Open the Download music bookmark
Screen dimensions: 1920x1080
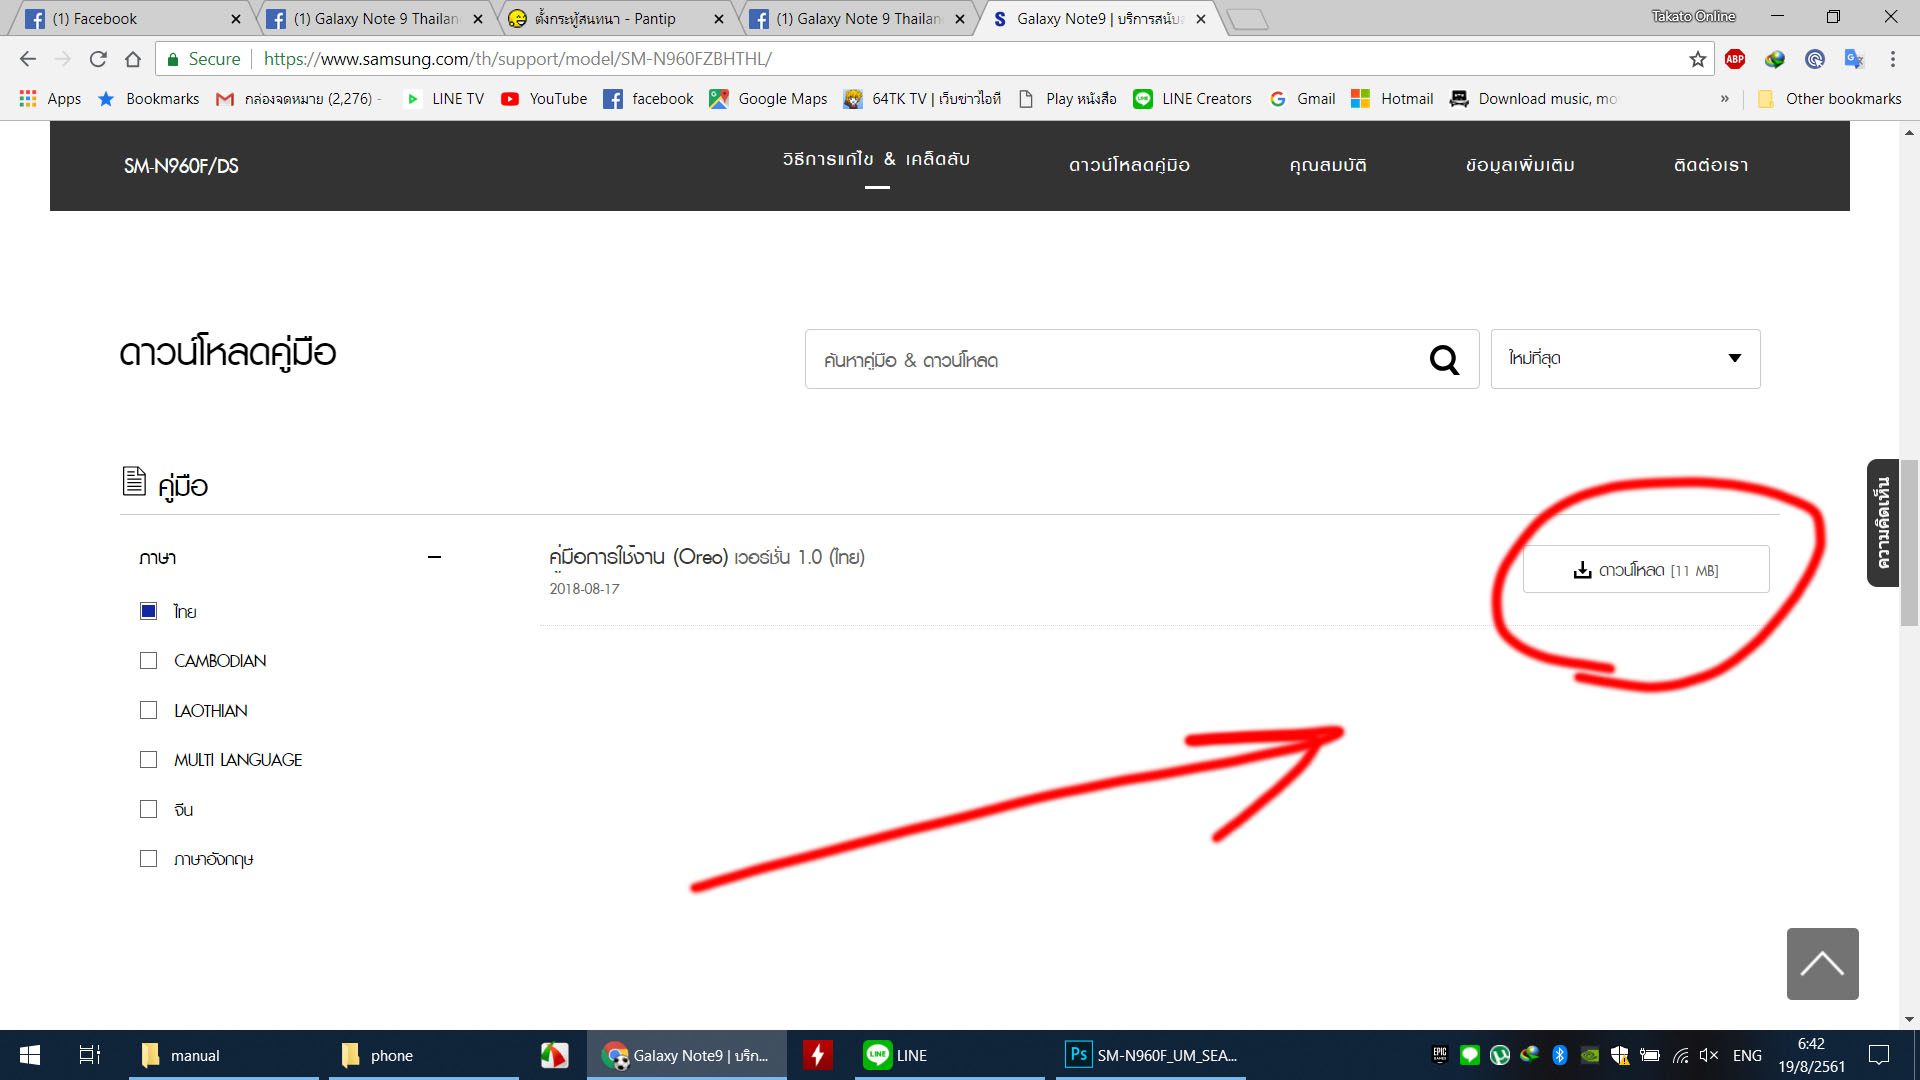1535,98
